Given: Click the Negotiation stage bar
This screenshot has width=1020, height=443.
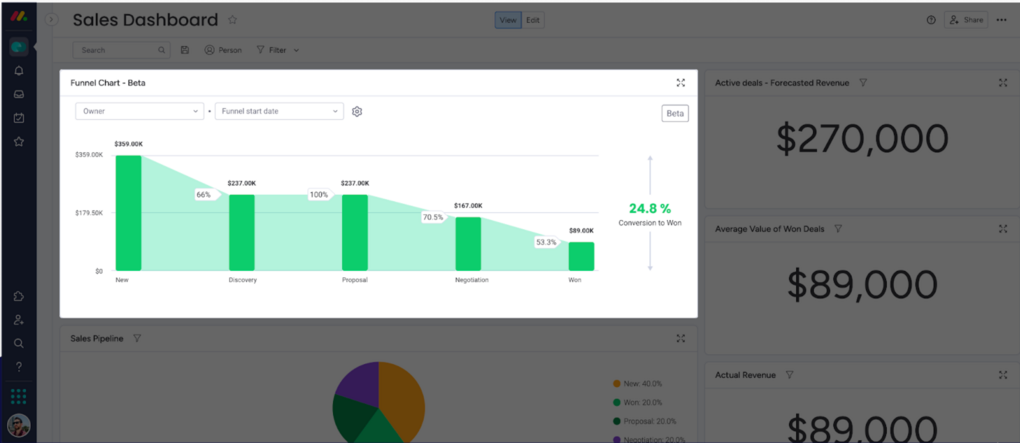Looking at the screenshot, I should [468, 244].
